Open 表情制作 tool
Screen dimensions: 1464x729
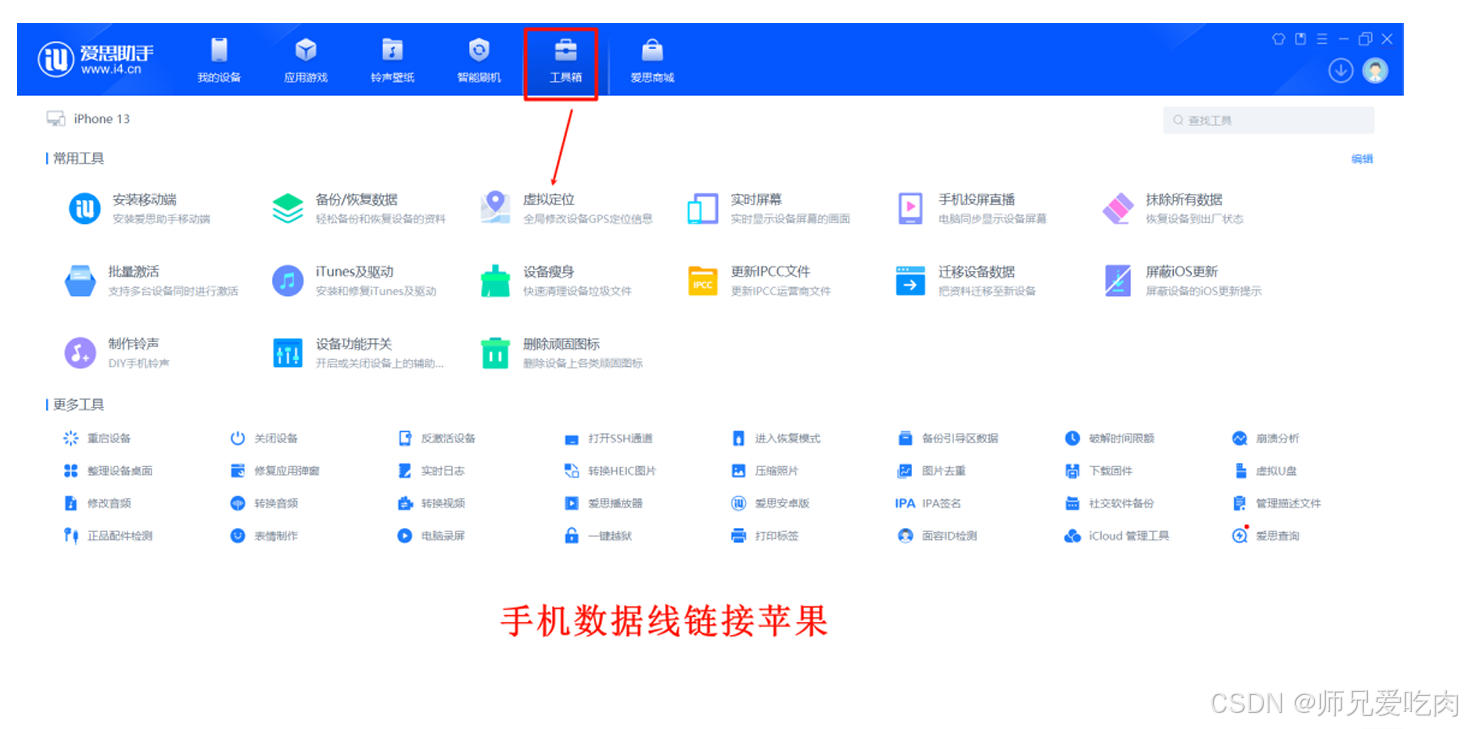point(264,536)
